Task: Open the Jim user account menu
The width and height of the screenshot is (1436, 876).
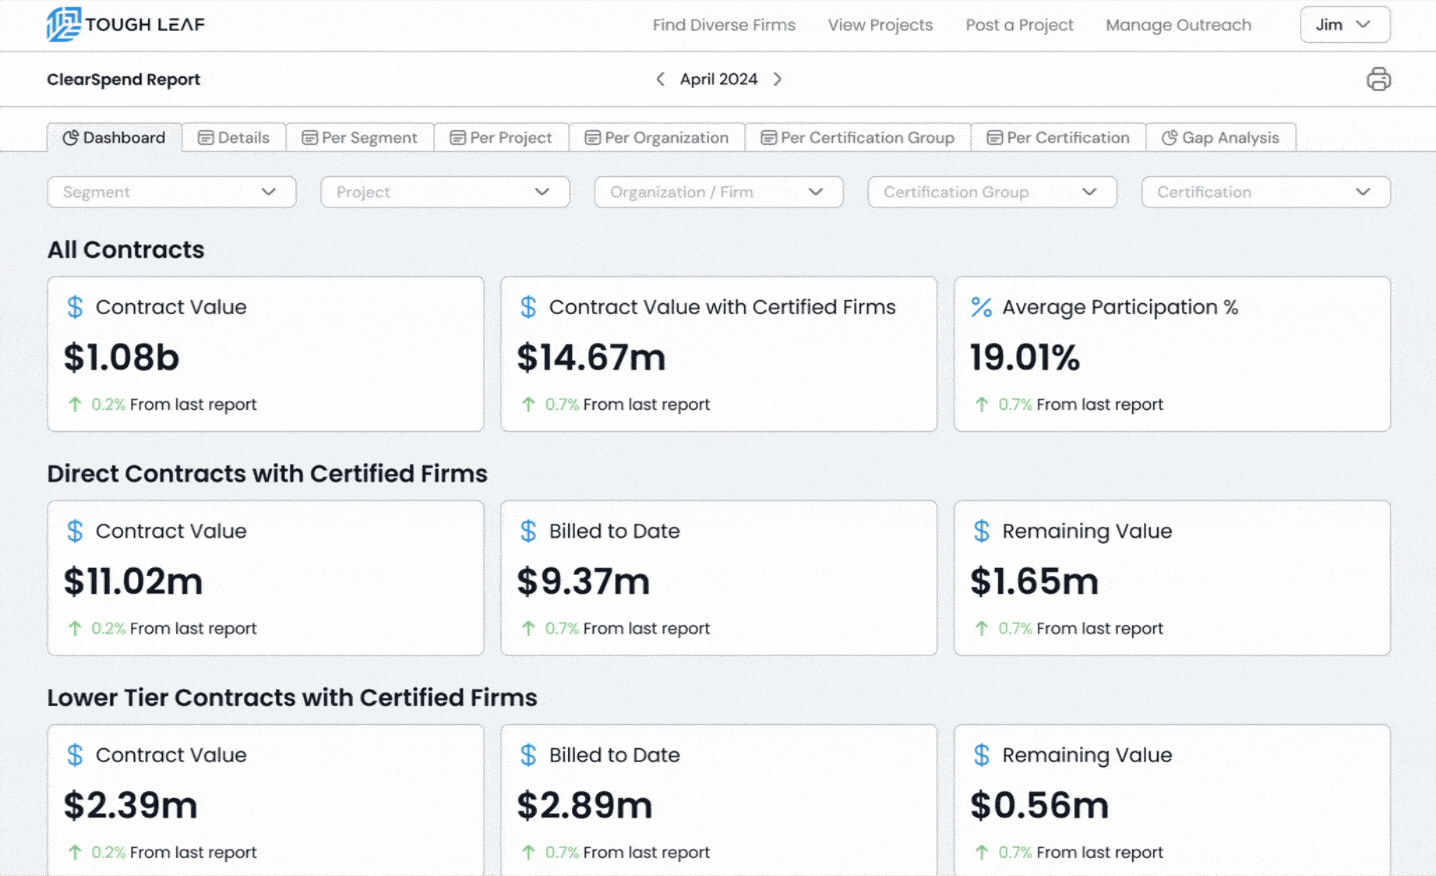Action: click(1344, 25)
